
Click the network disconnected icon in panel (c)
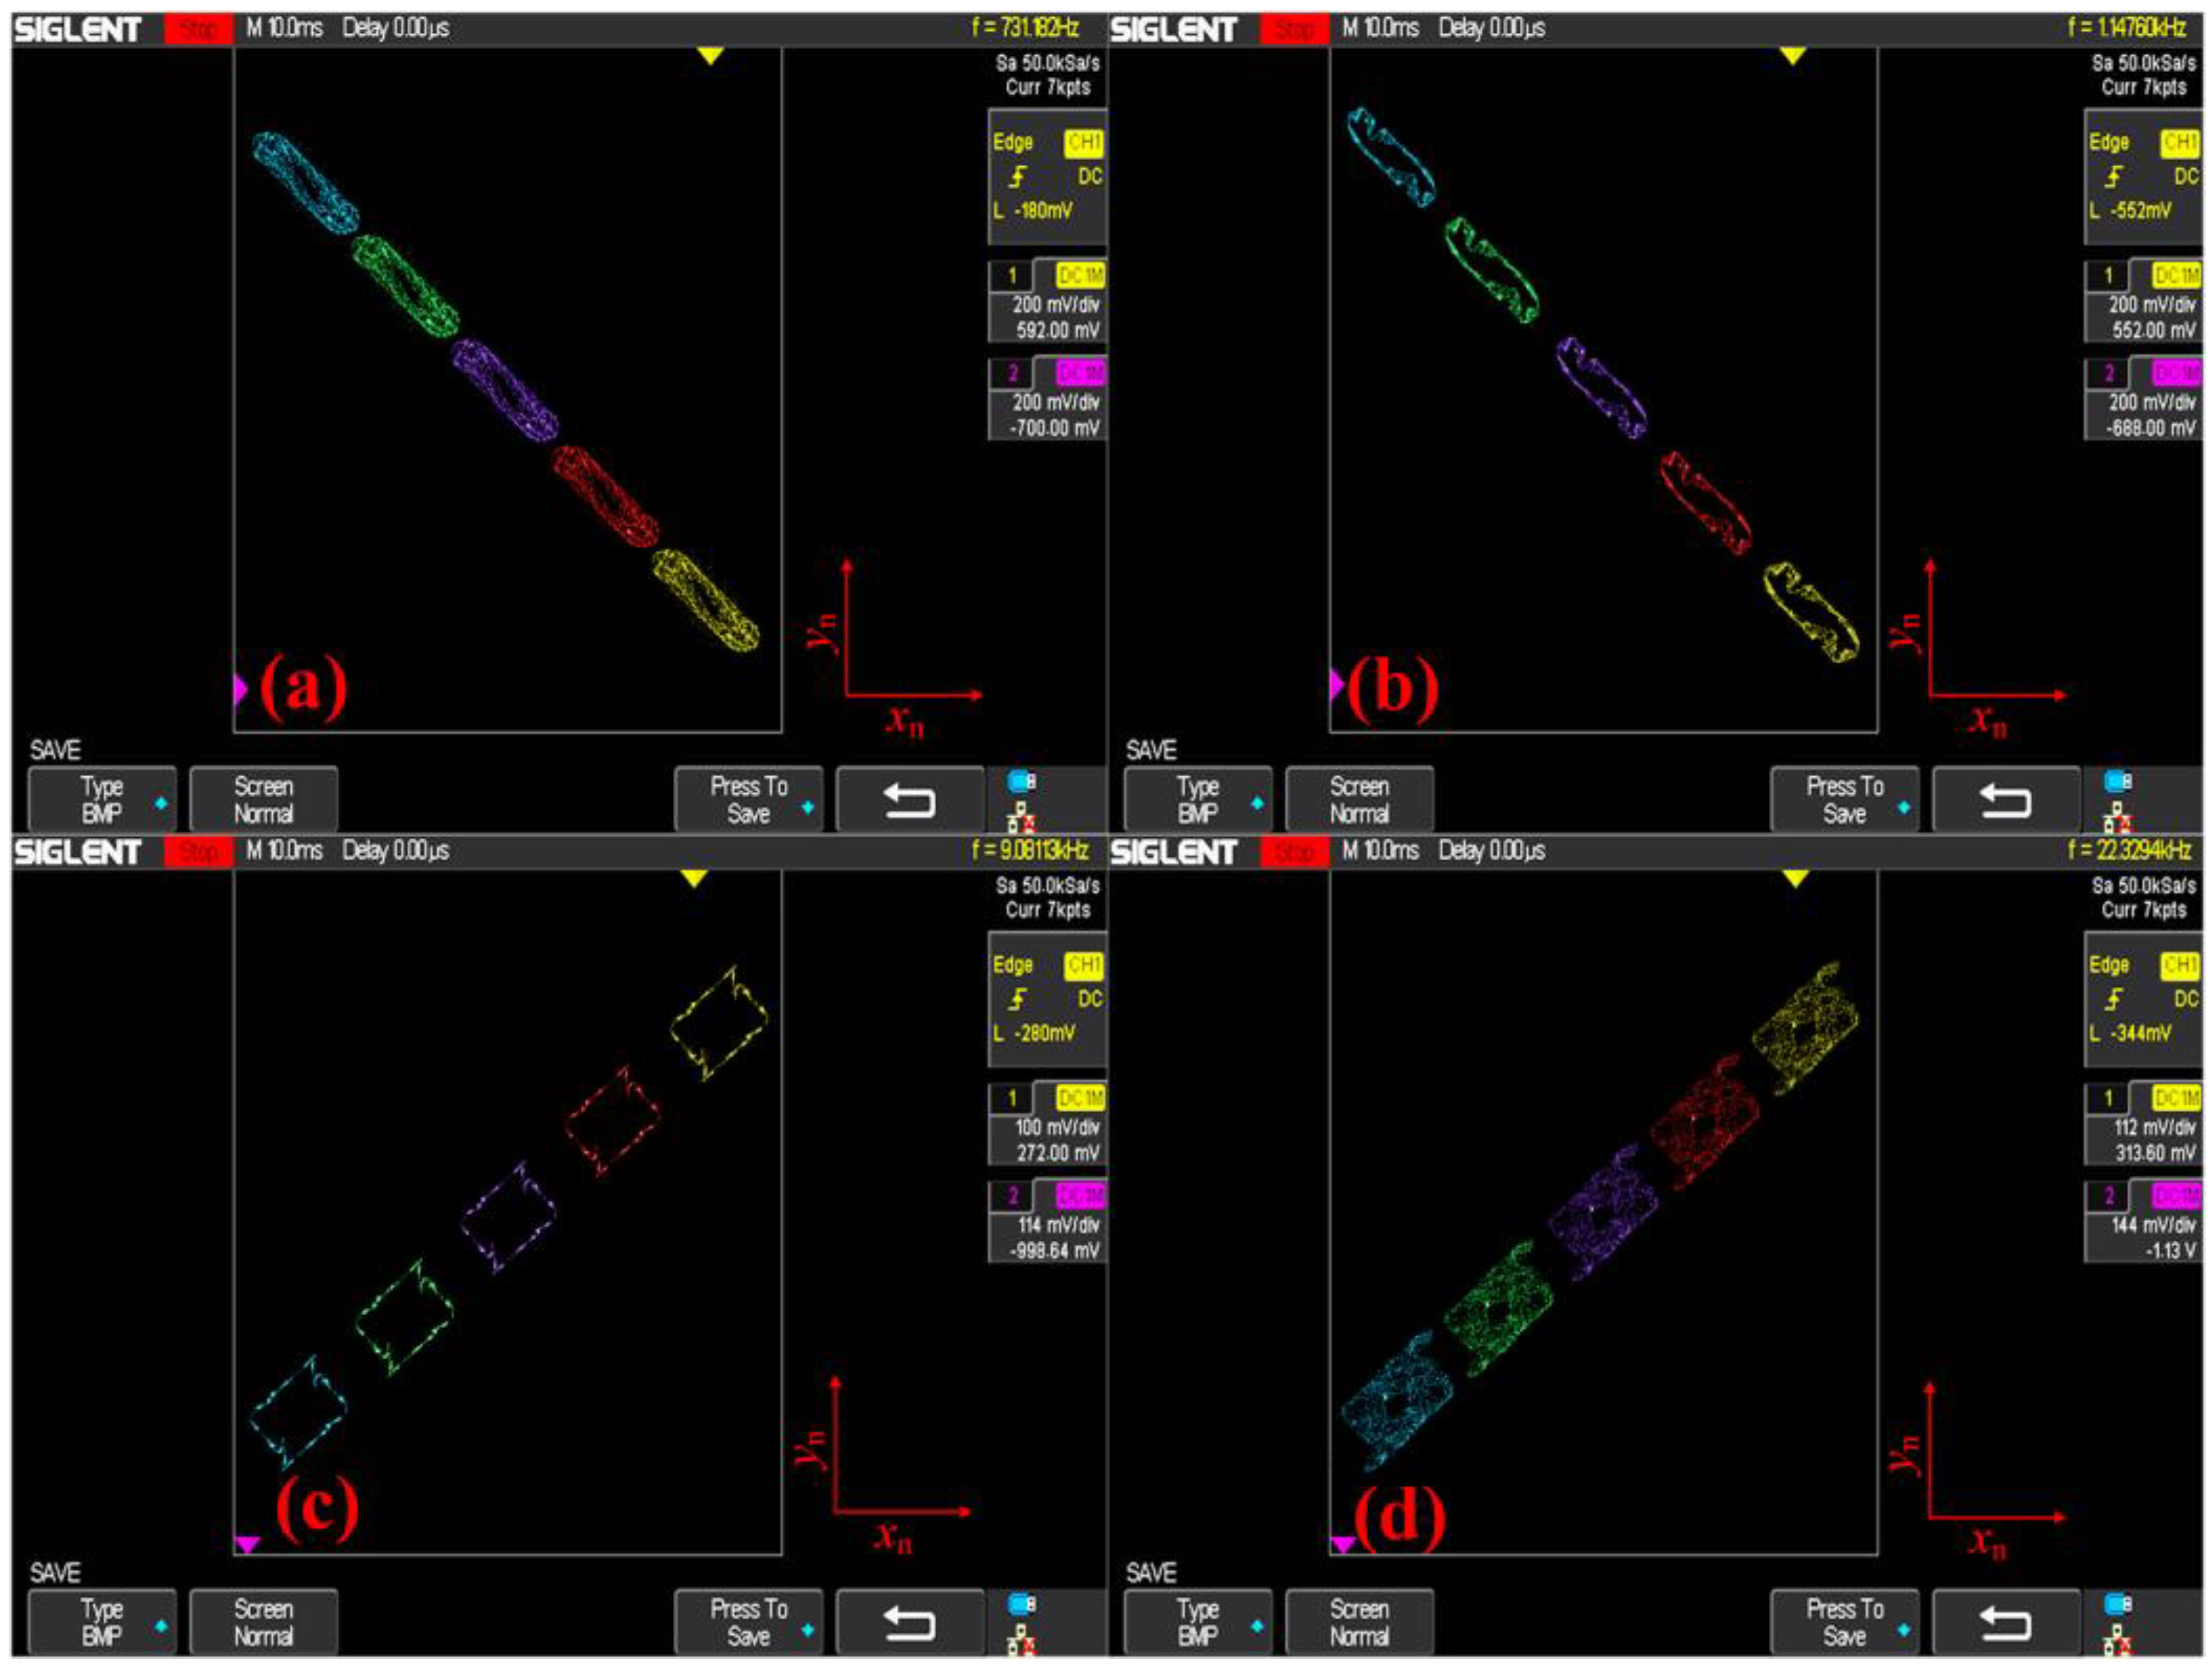pos(1021,1639)
